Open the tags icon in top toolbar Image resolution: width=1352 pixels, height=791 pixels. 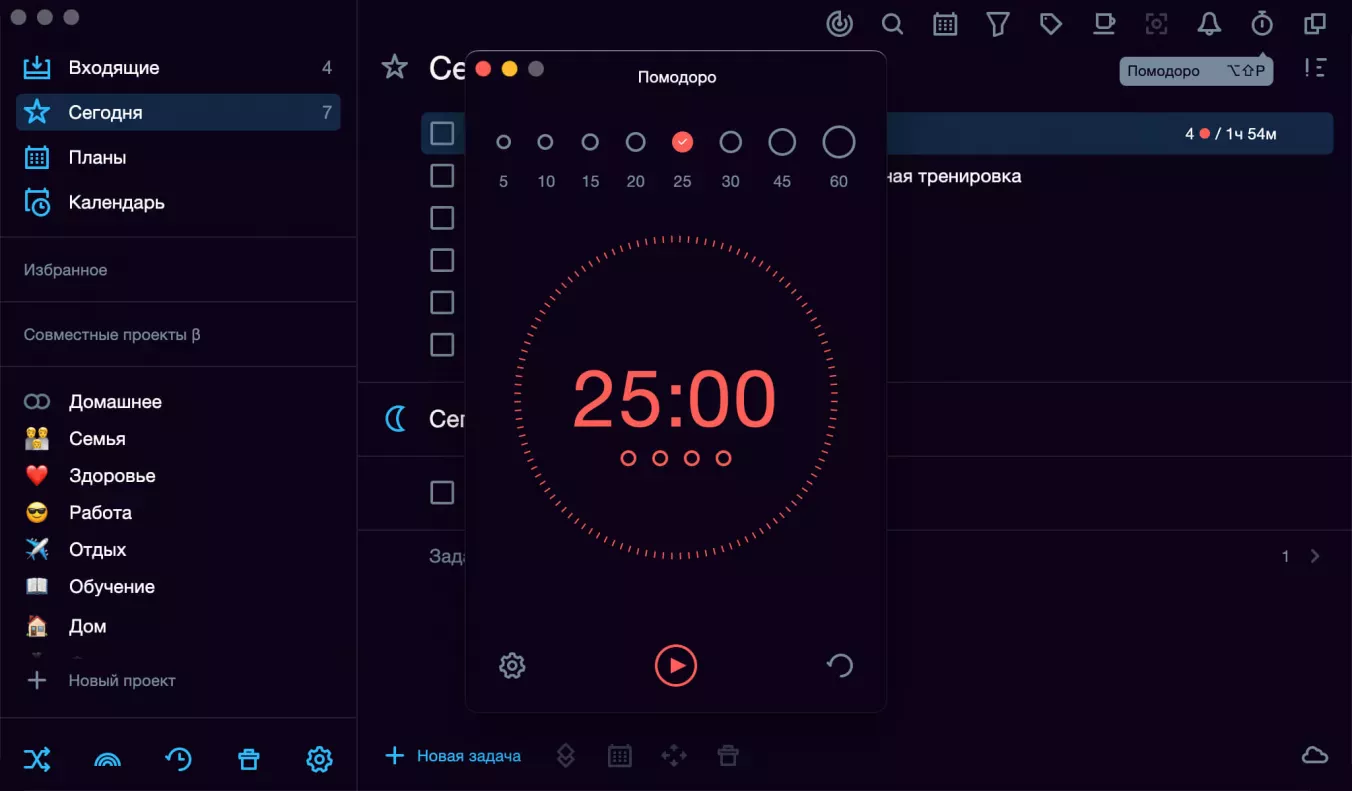(1050, 24)
